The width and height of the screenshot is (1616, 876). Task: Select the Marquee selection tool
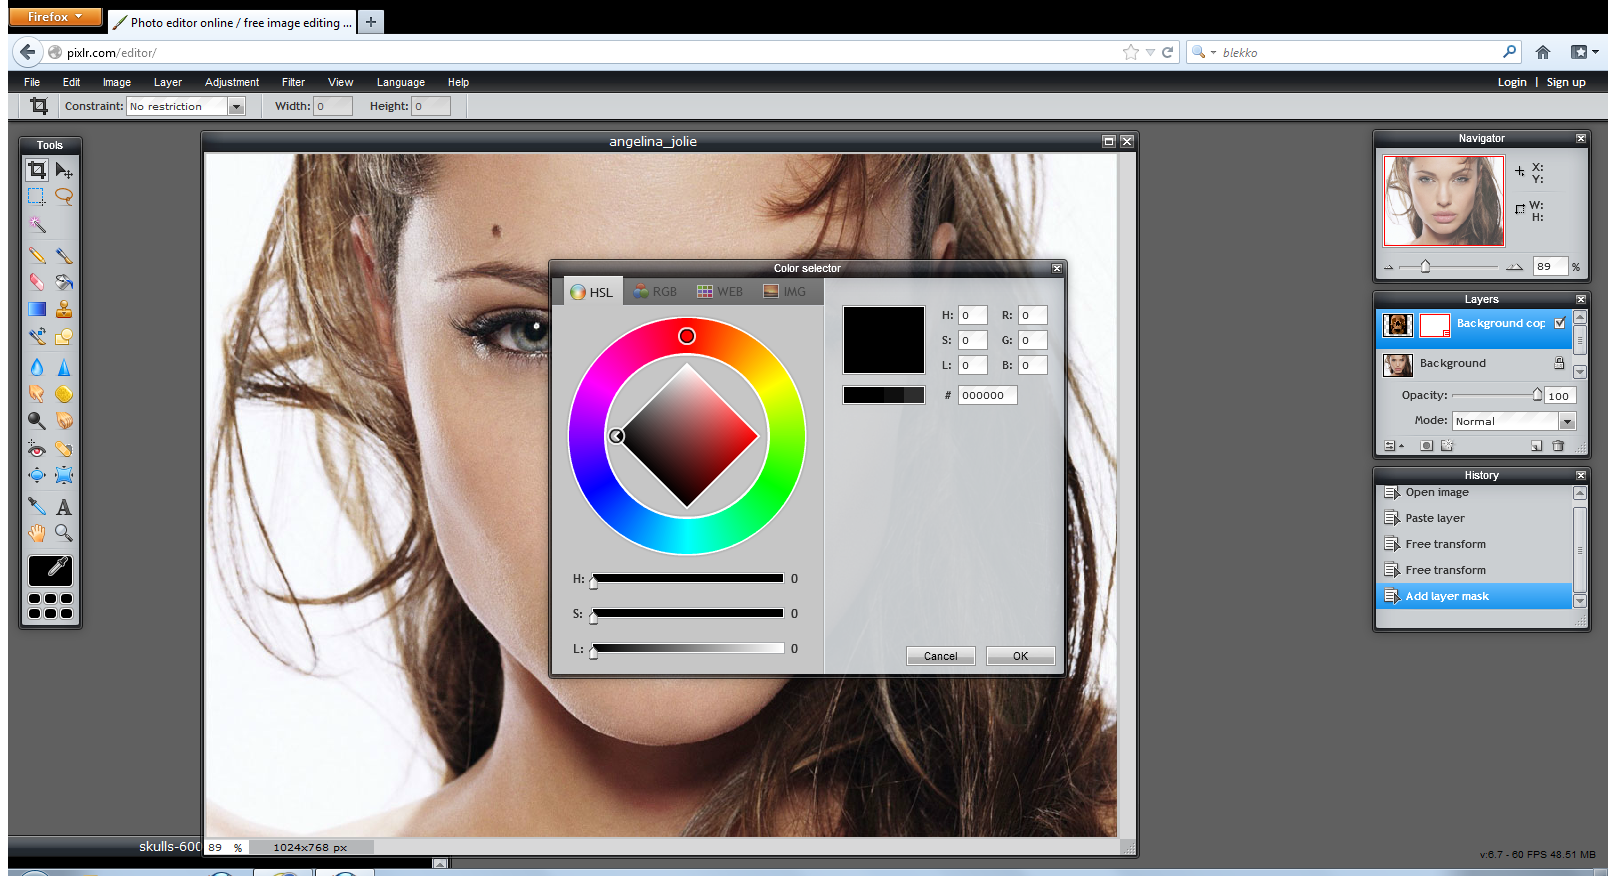[x=37, y=197]
